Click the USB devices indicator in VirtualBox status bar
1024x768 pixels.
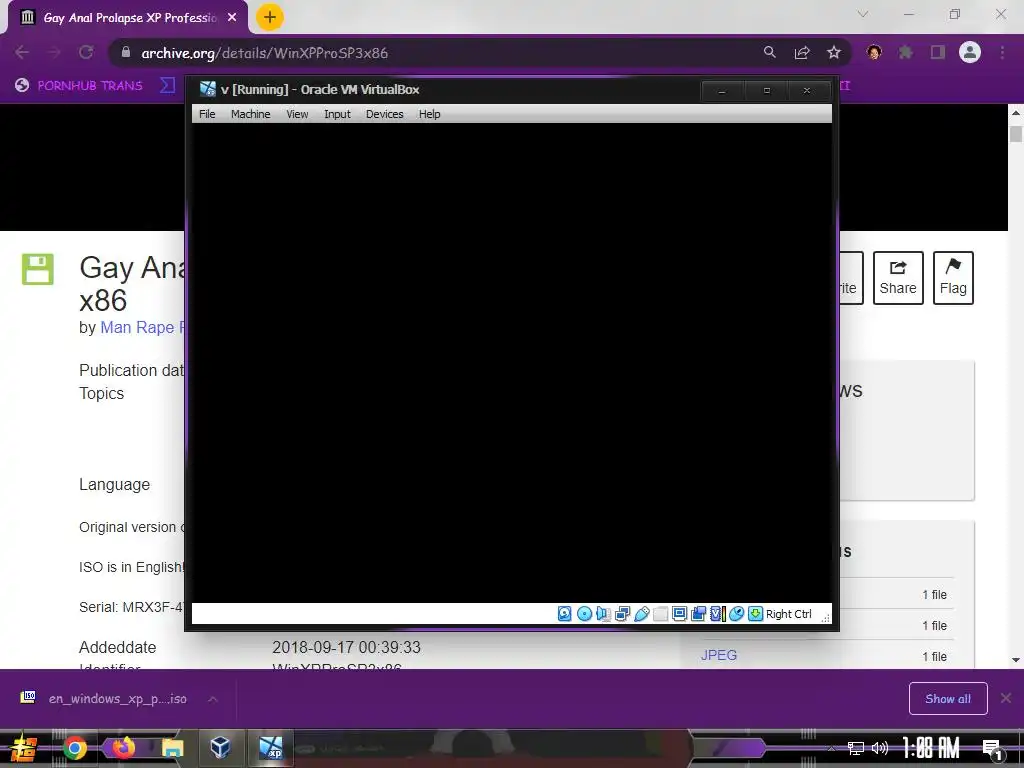(x=641, y=614)
